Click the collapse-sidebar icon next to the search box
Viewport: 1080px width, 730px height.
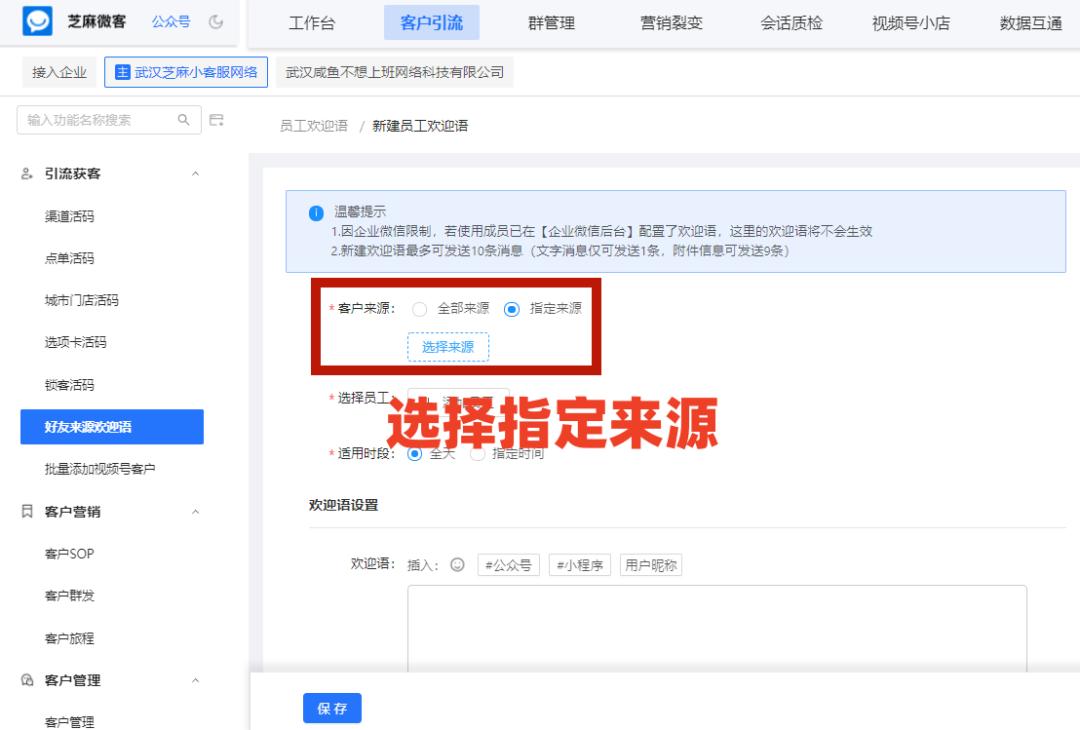216,120
